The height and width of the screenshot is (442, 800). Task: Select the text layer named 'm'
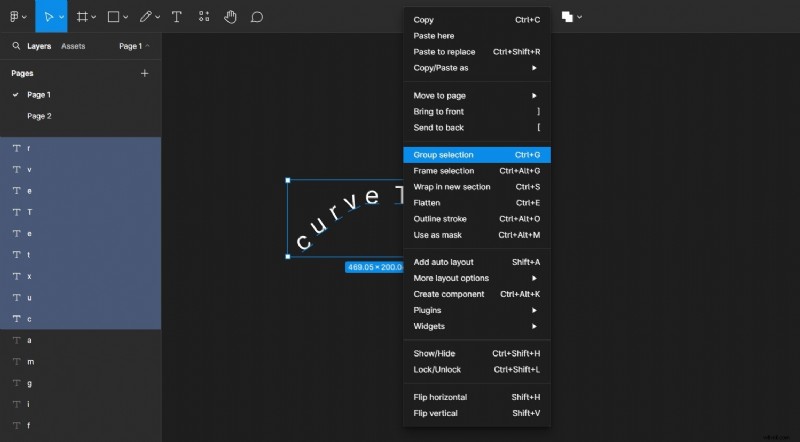[30, 362]
